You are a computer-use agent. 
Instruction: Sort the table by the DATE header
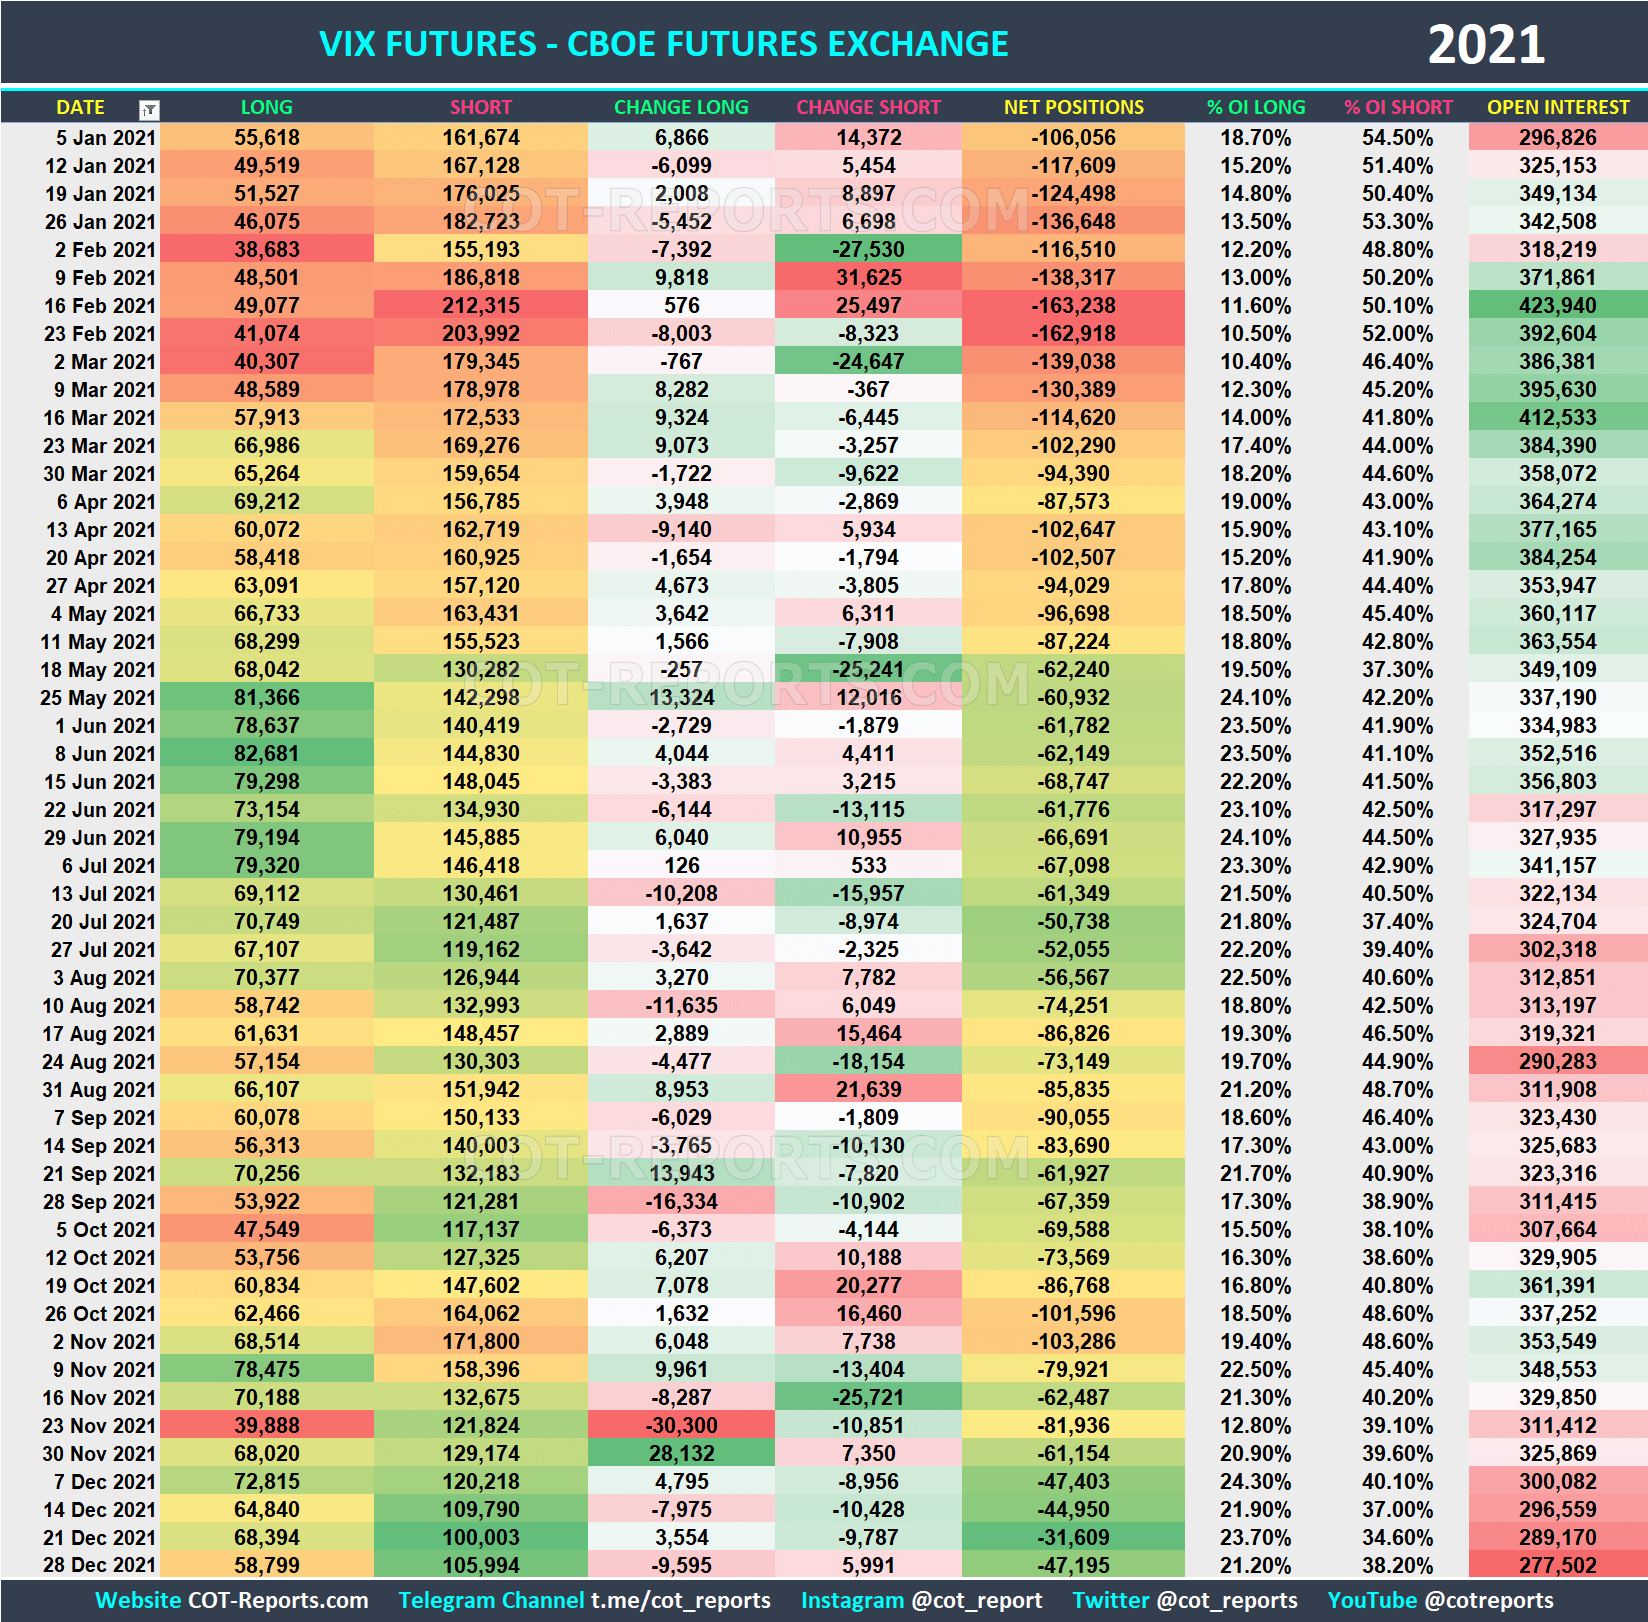pyautogui.click(x=81, y=107)
